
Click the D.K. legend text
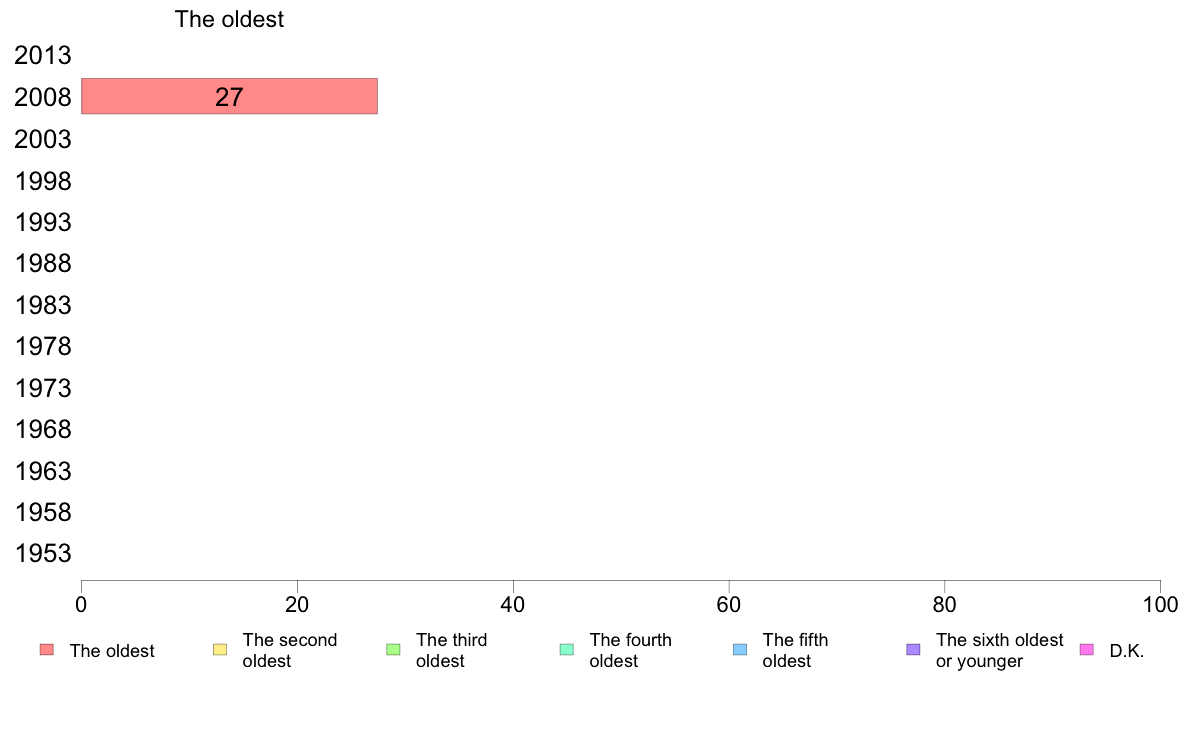1127,651
